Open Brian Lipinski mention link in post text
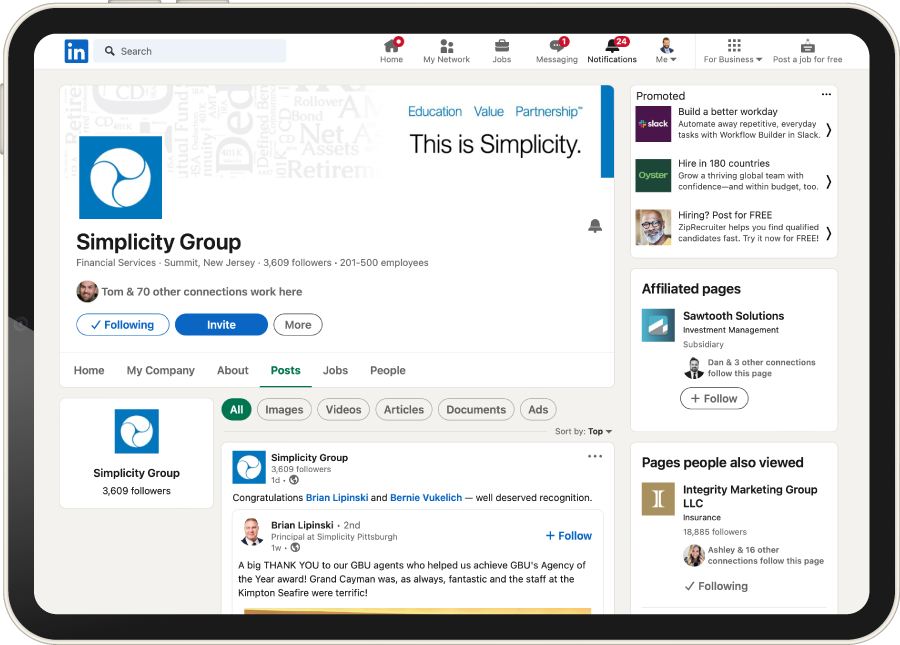The width and height of the screenshot is (900, 645). click(337, 498)
